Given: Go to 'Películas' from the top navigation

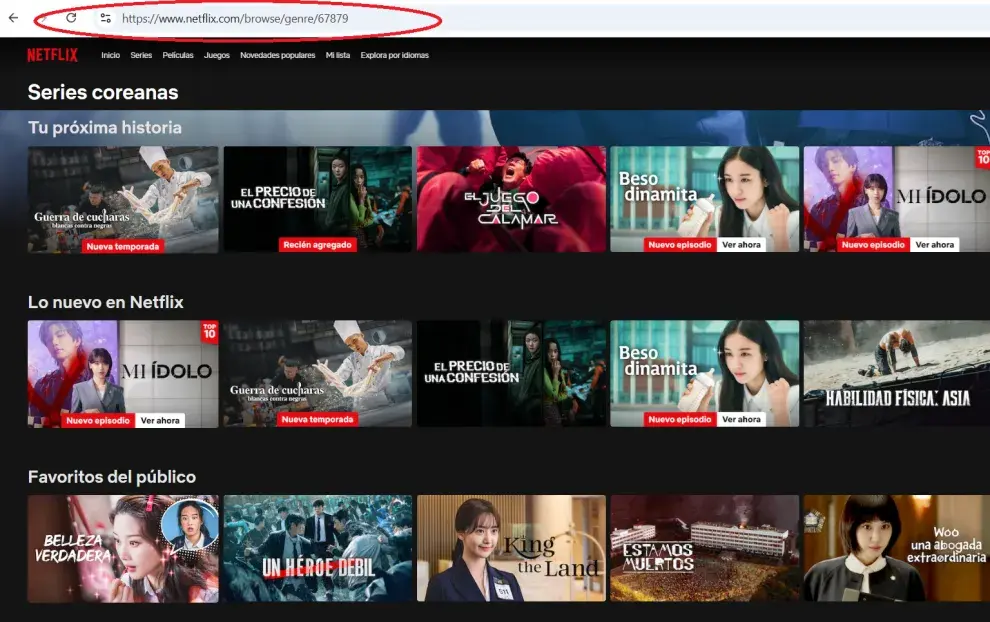Looking at the screenshot, I should (177, 55).
